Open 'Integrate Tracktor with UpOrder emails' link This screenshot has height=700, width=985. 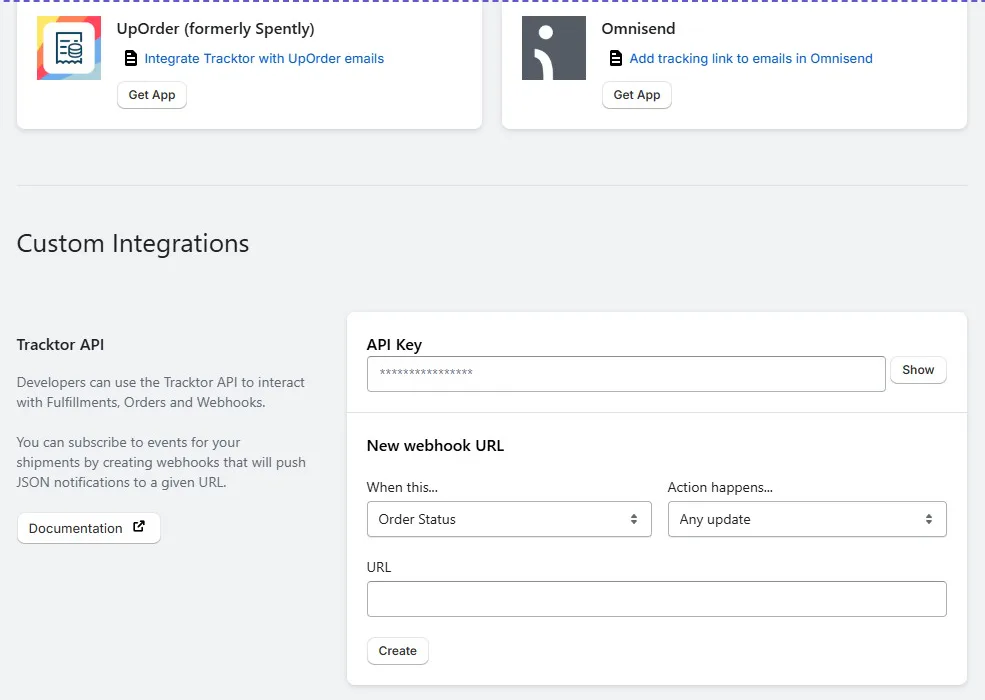(x=264, y=58)
